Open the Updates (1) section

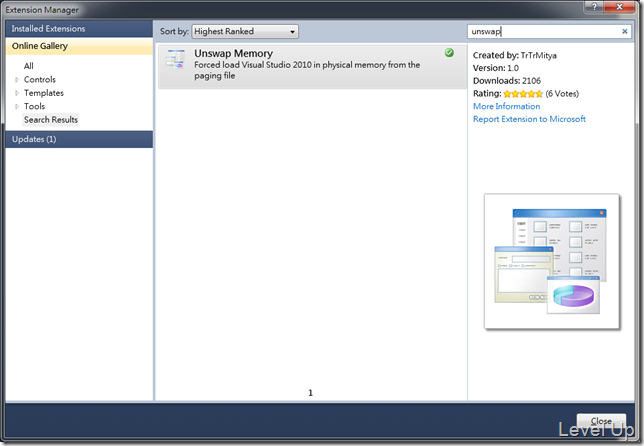coord(79,139)
